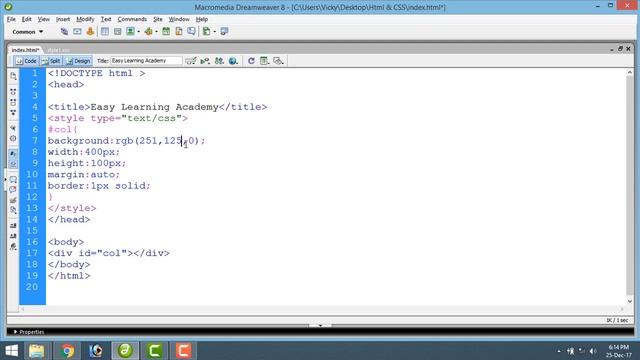Open the Images icon dropdown arrow
Viewport: 640px width, 360px height.
tap(138, 32)
